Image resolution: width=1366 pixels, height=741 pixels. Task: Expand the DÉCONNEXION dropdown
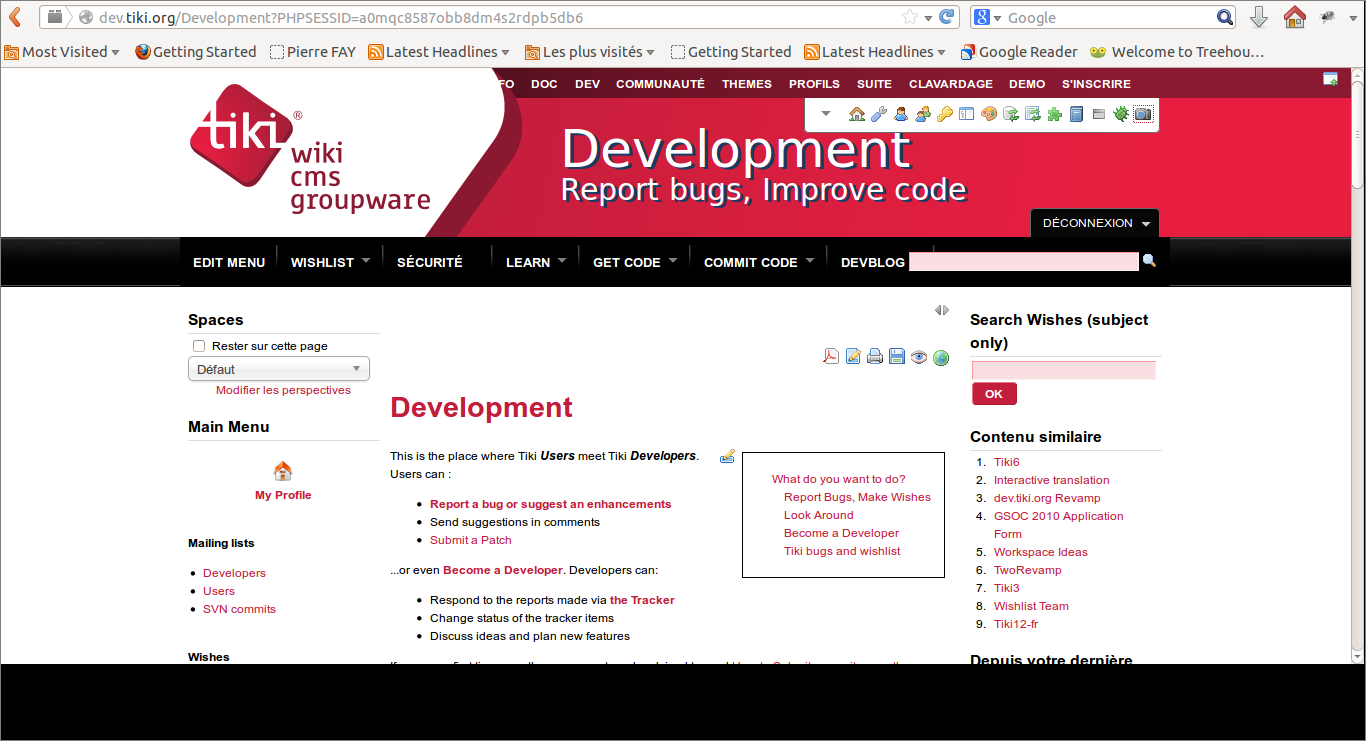click(1146, 224)
